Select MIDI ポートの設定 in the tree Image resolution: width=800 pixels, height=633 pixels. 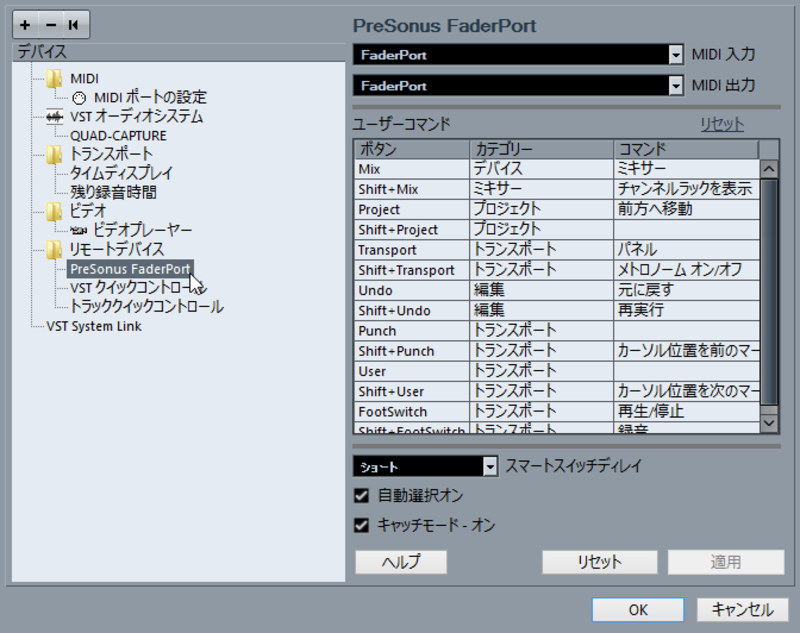coord(151,97)
